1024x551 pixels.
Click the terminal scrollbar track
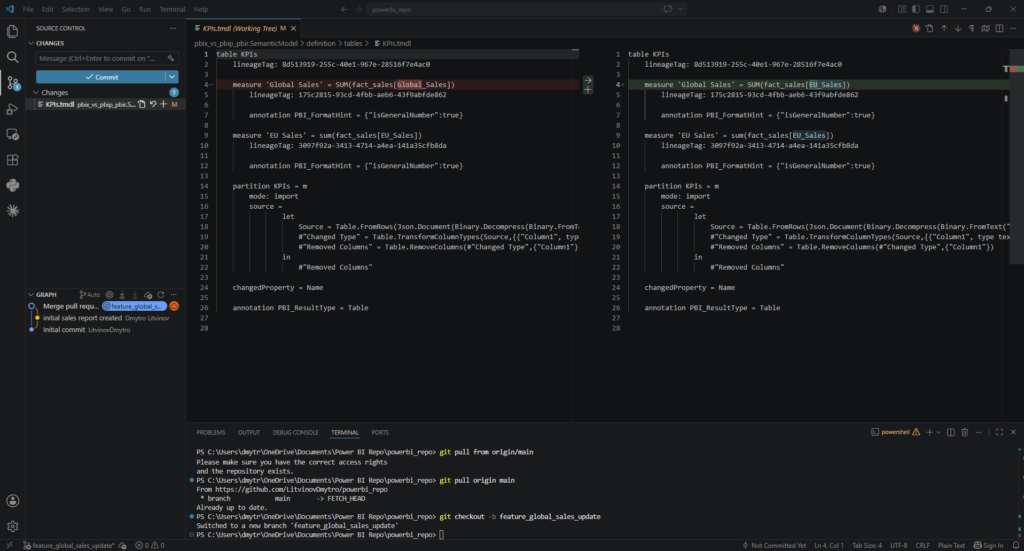[1020, 493]
